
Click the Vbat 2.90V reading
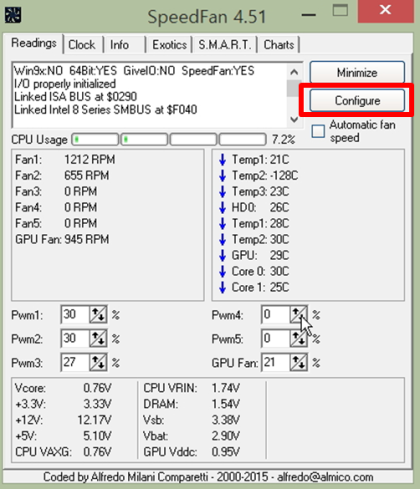[191, 436]
